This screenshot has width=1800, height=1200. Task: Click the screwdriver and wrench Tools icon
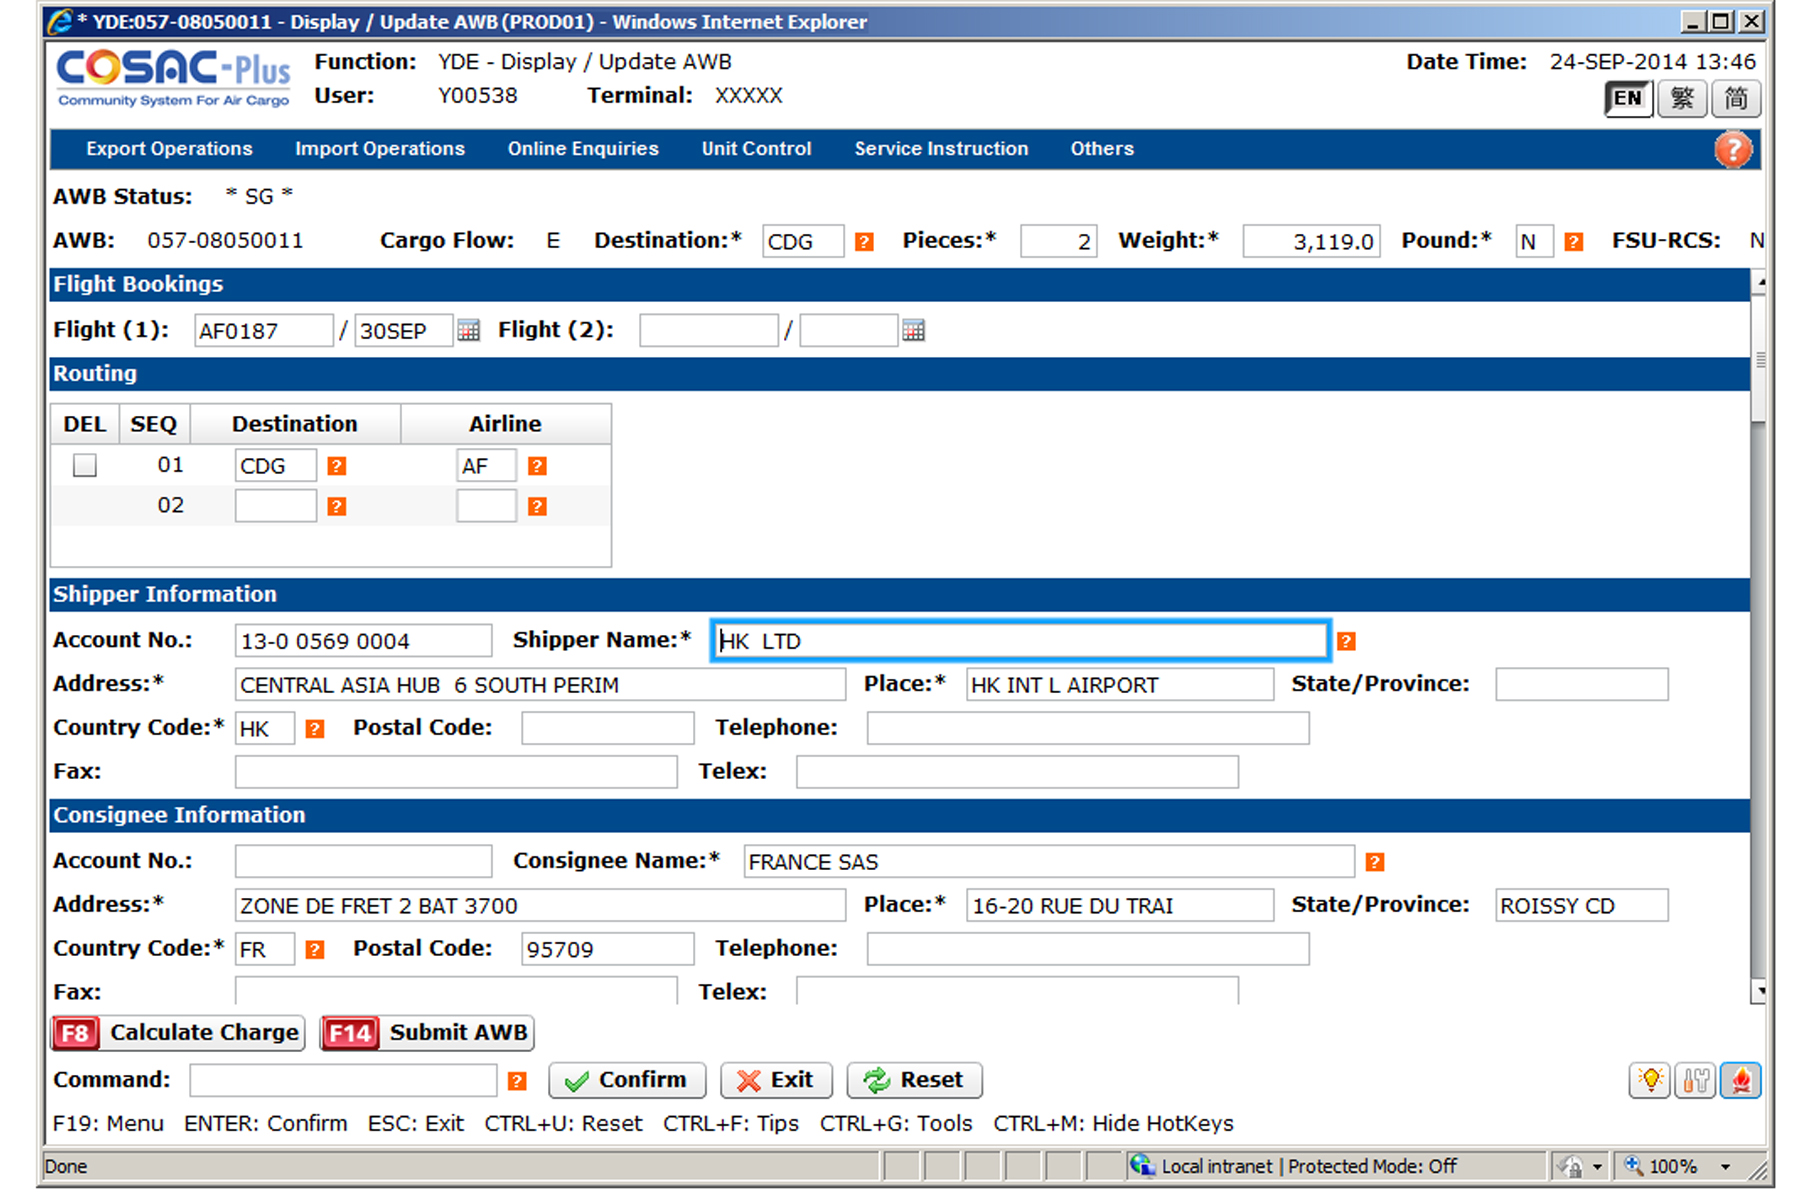click(x=1696, y=1080)
